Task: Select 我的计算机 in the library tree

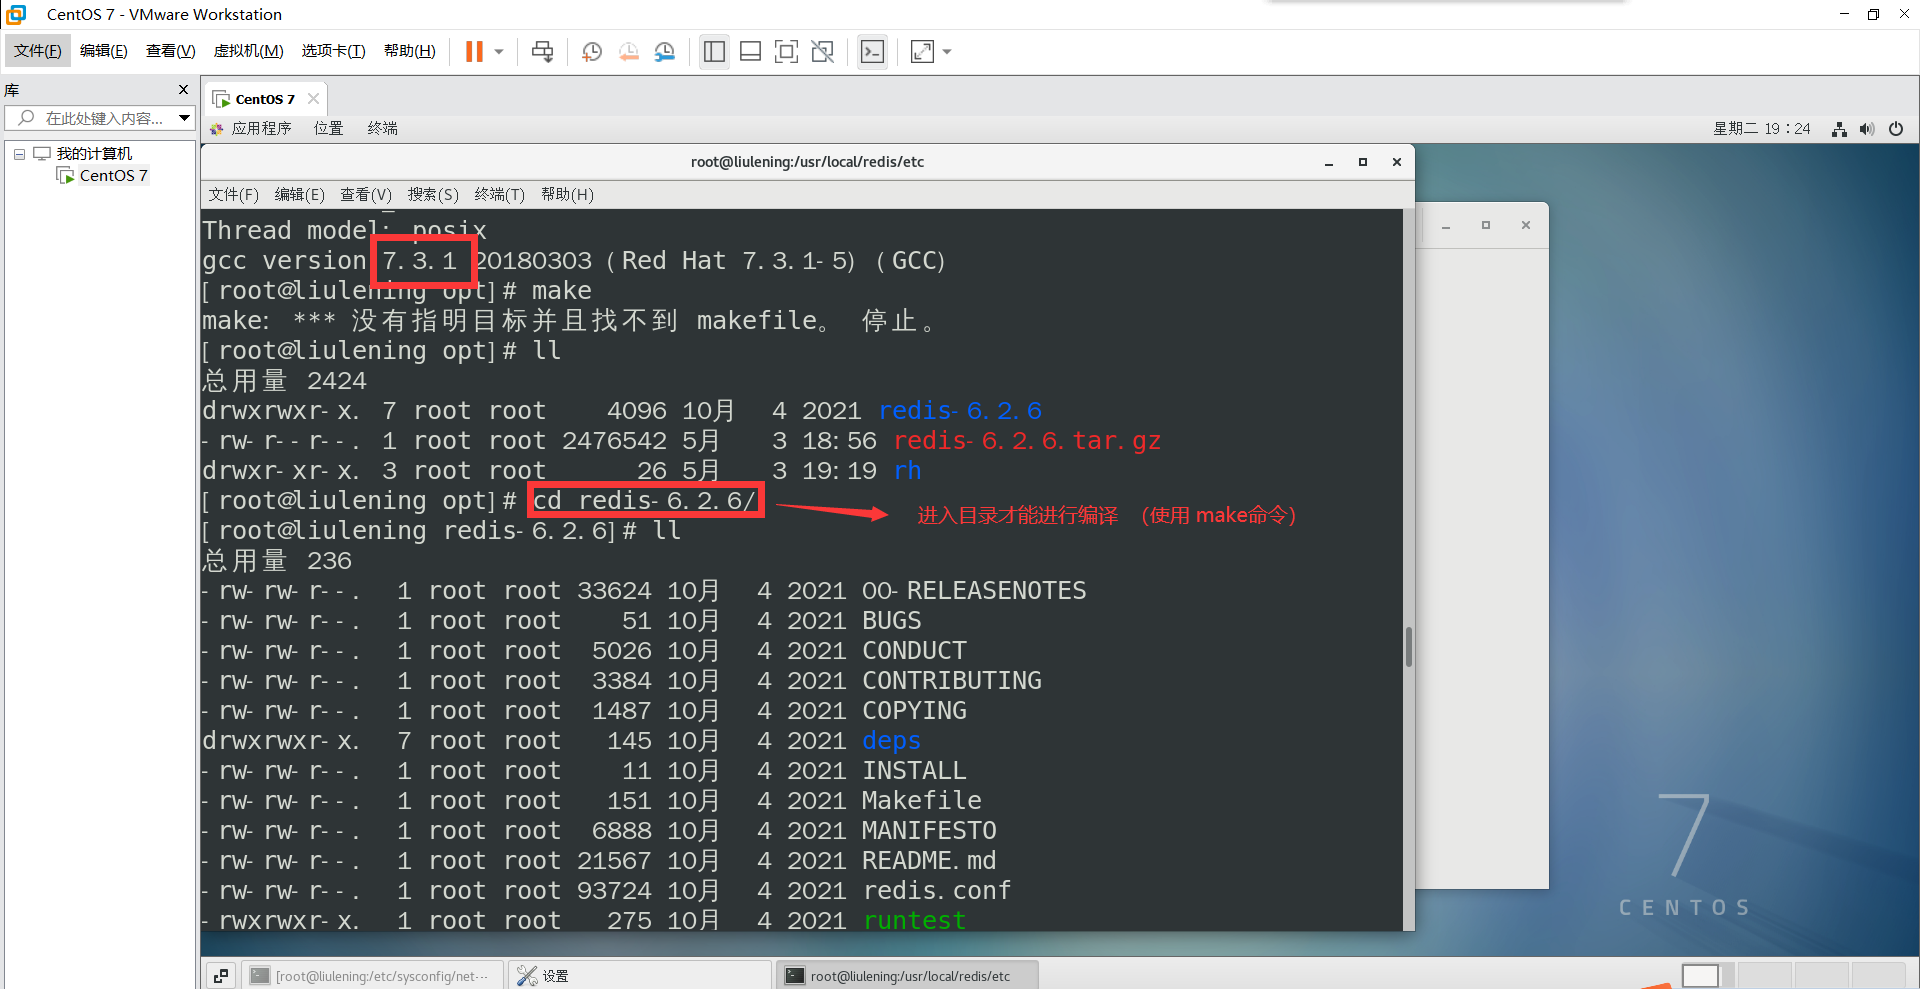Action: [x=93, y=154]
